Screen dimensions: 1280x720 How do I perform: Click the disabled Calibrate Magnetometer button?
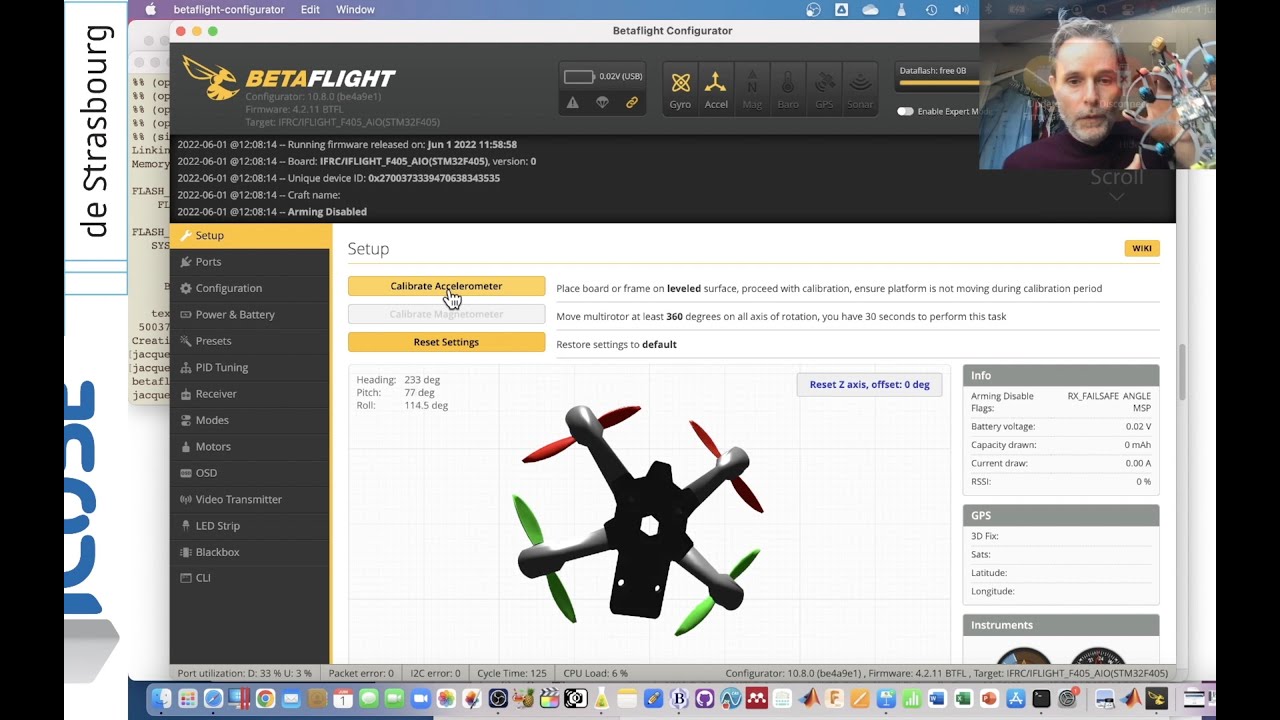[x=446, y=314]
